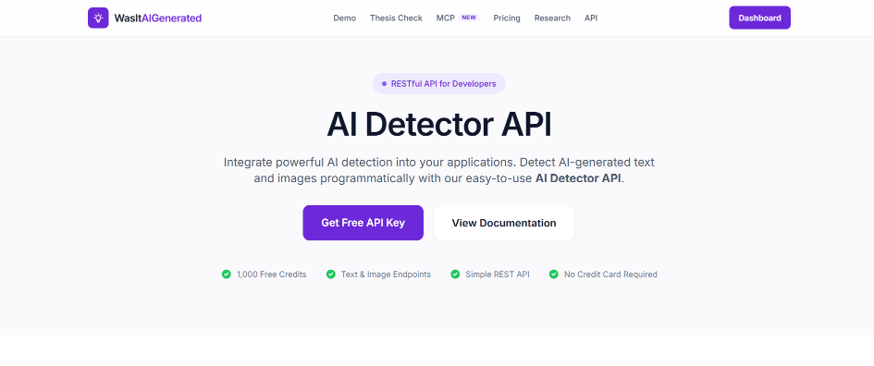The height and width of the screenshot is (366, 874).
Task: Click the text 'Integrate powerful AI detection into your applications'
Action: pyautogui.click(x=370, y=163)
